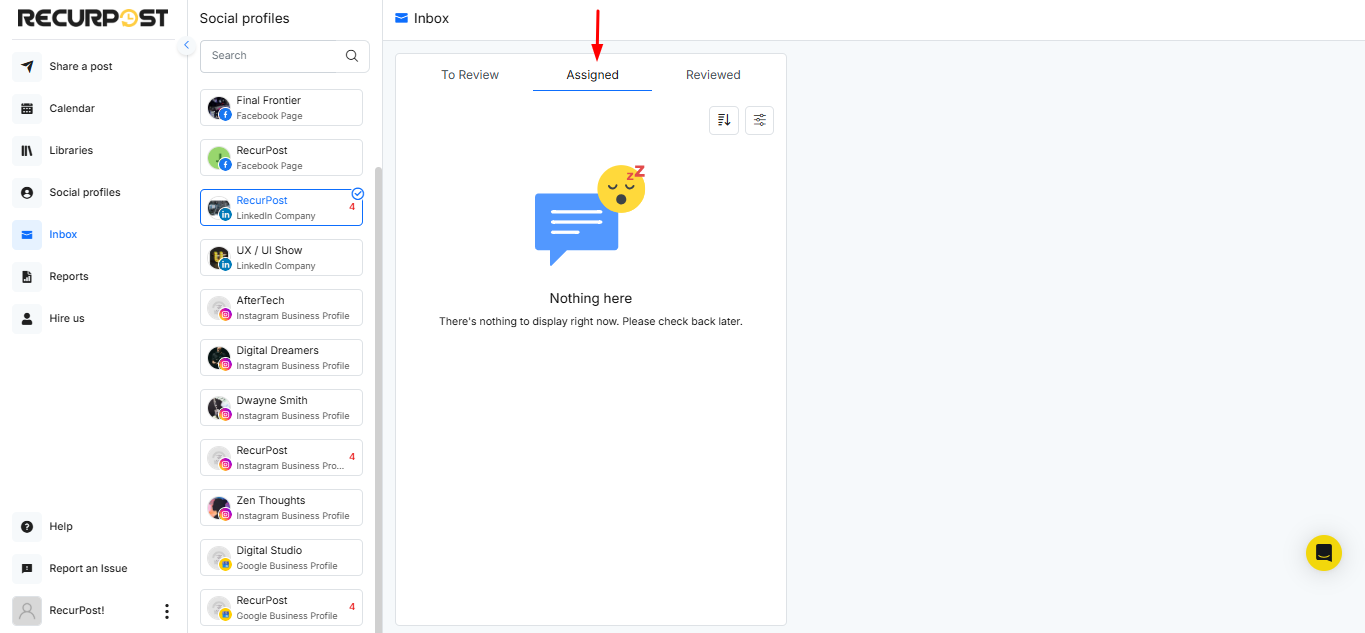Select RecurPost Facebook Page profile

pyautogui.click(x=281, y=158)
